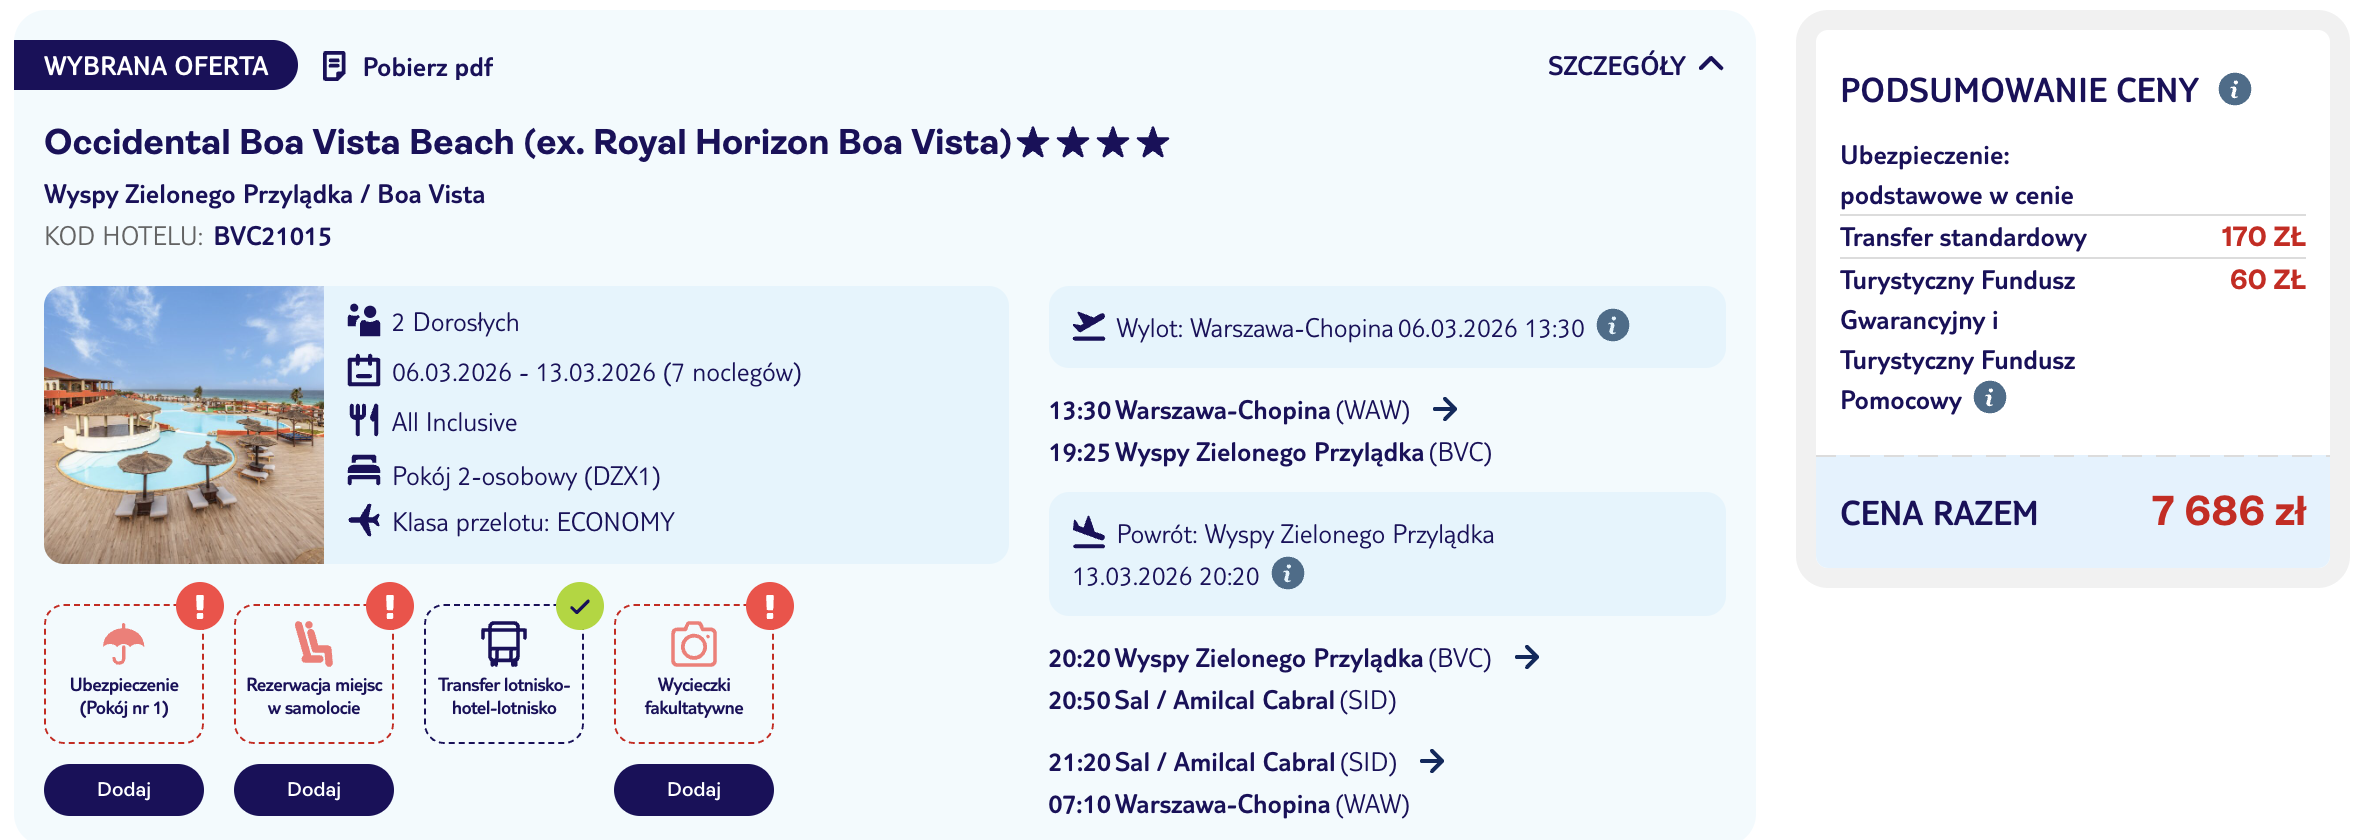
Task: Expand the Sal / Amilcal Cabral 21:20 segment arrow
Action: [x=1432, y=761]
